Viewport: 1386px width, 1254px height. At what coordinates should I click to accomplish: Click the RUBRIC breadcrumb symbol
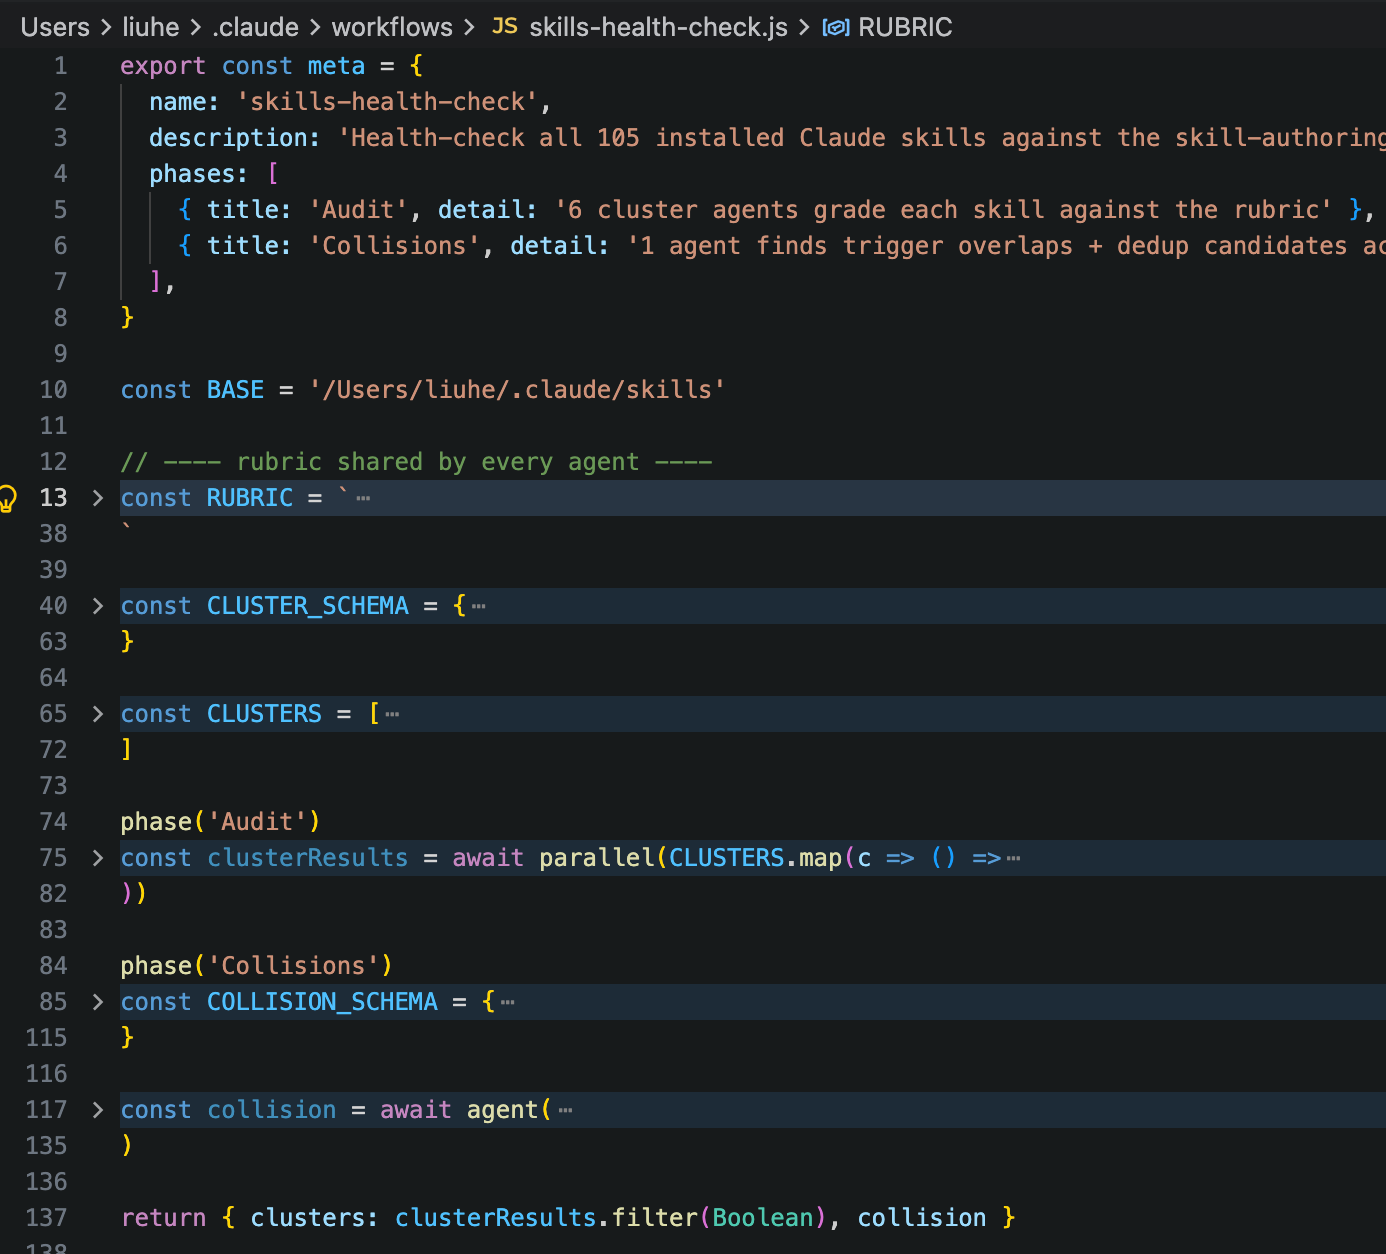coord(905,27)
